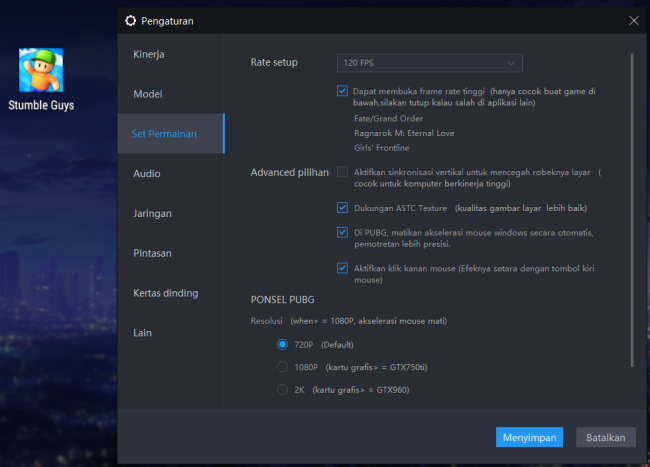Click the Menyimpan button
650x467 pixels.
coord(529,437)
